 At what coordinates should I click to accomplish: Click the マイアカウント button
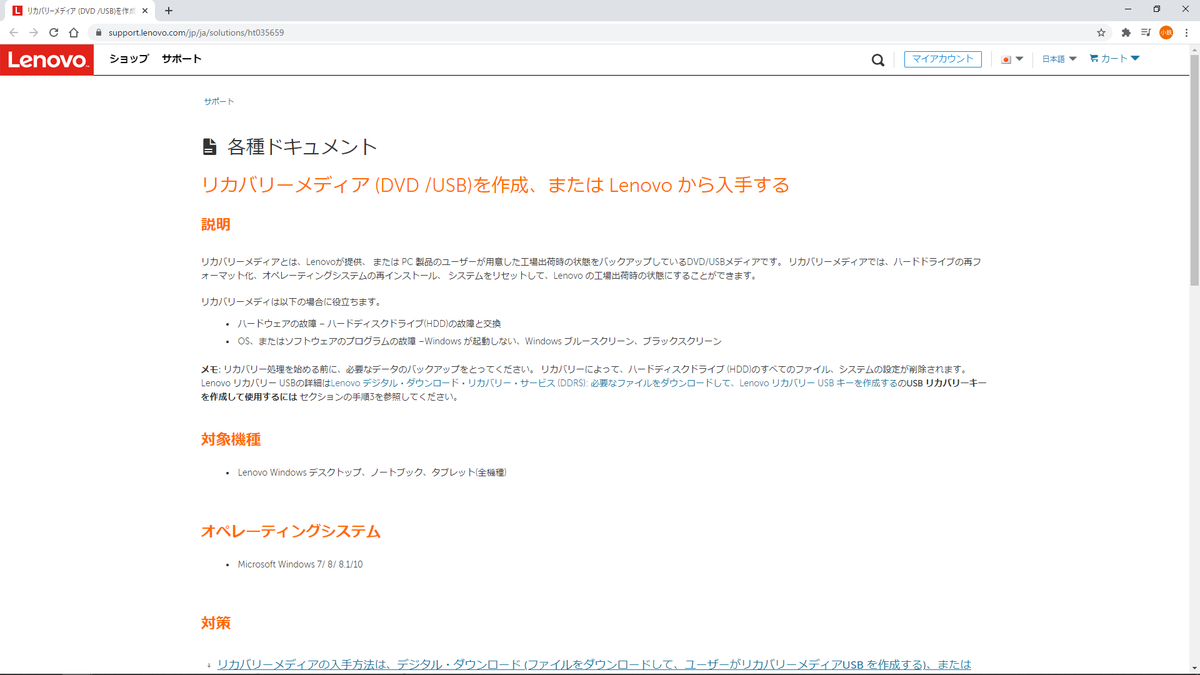[943, 59]
